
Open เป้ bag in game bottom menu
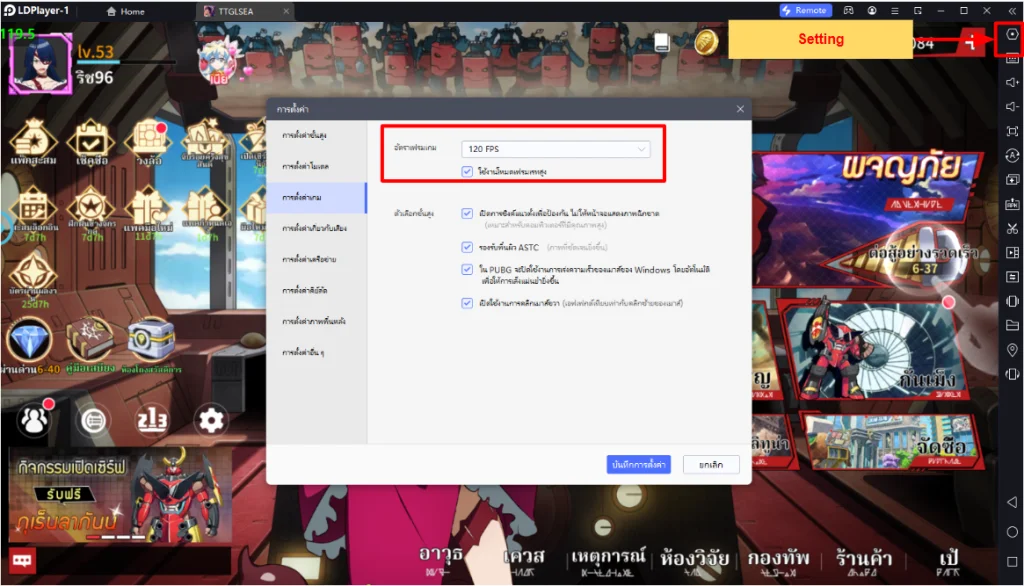pyautogui.click(x=948, y=561)
